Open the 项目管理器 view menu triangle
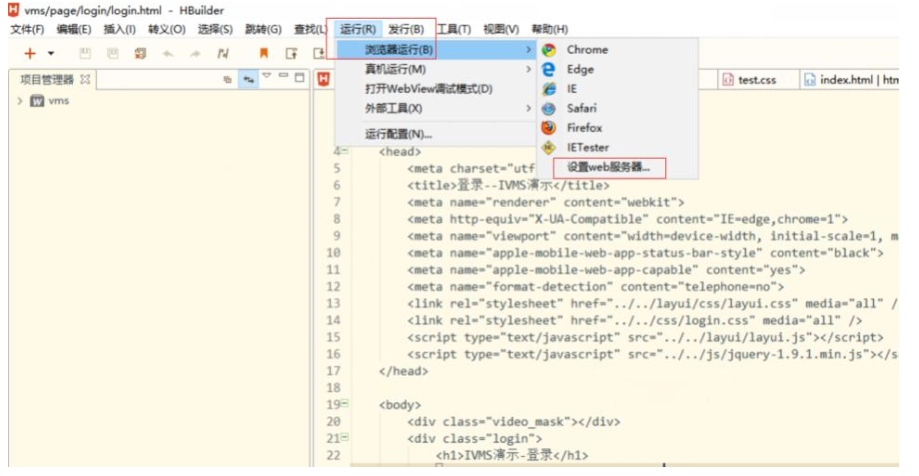The image size is (919, 476). (x=267, y=76)
